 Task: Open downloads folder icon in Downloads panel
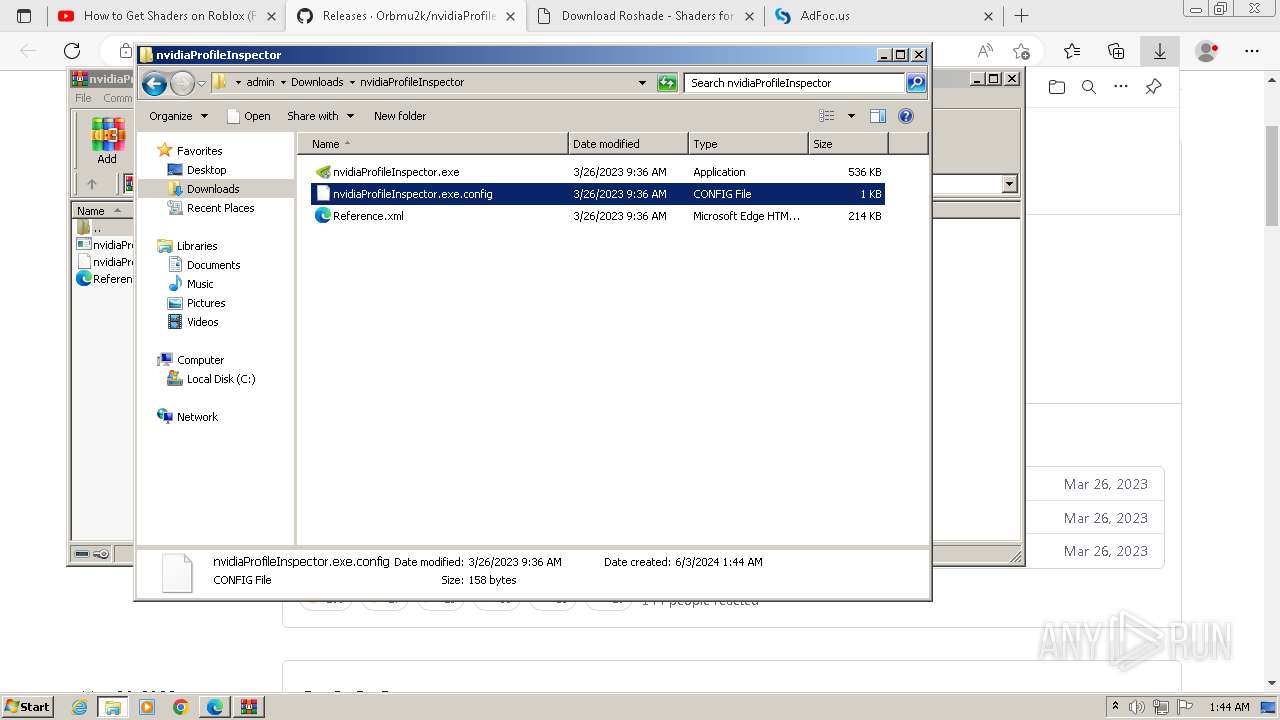point(1057,87)
